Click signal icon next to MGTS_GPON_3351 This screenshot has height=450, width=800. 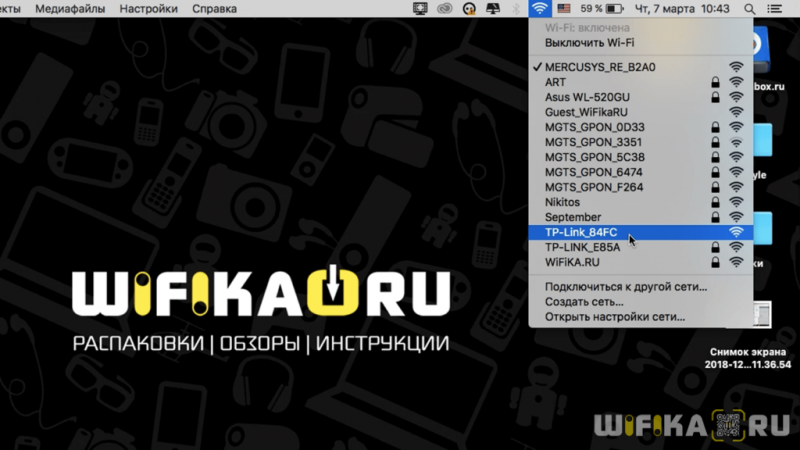[x=736, y=142]
